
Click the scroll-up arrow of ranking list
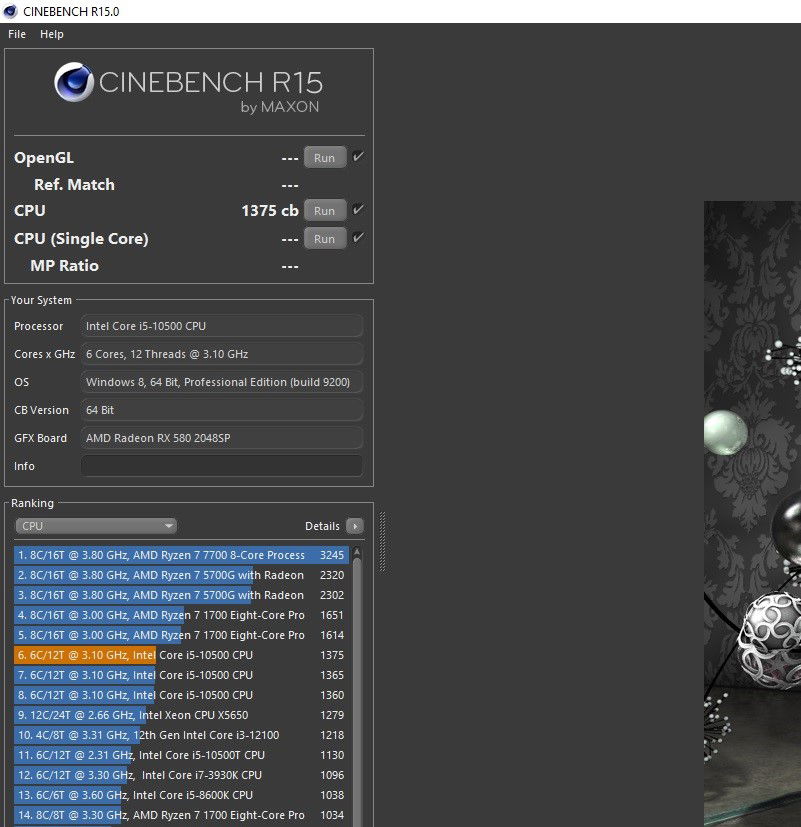(357, 552)
